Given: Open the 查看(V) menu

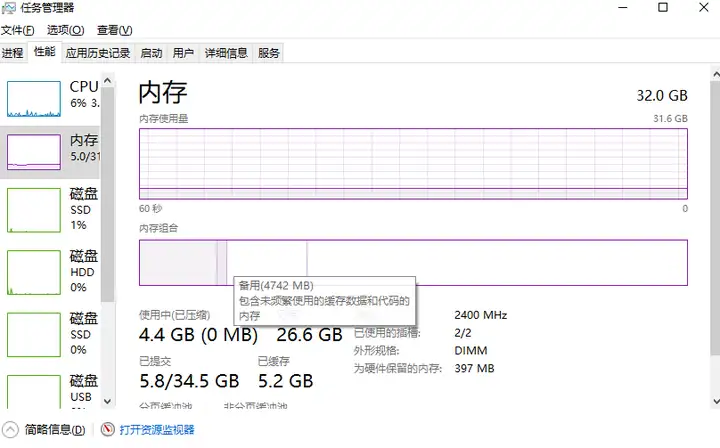Looking at the screenshot, I should [114, 31].
